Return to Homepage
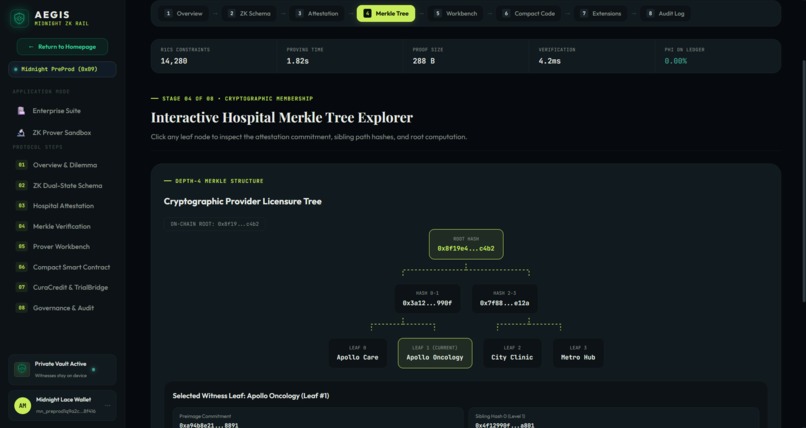 pos(62,47)
